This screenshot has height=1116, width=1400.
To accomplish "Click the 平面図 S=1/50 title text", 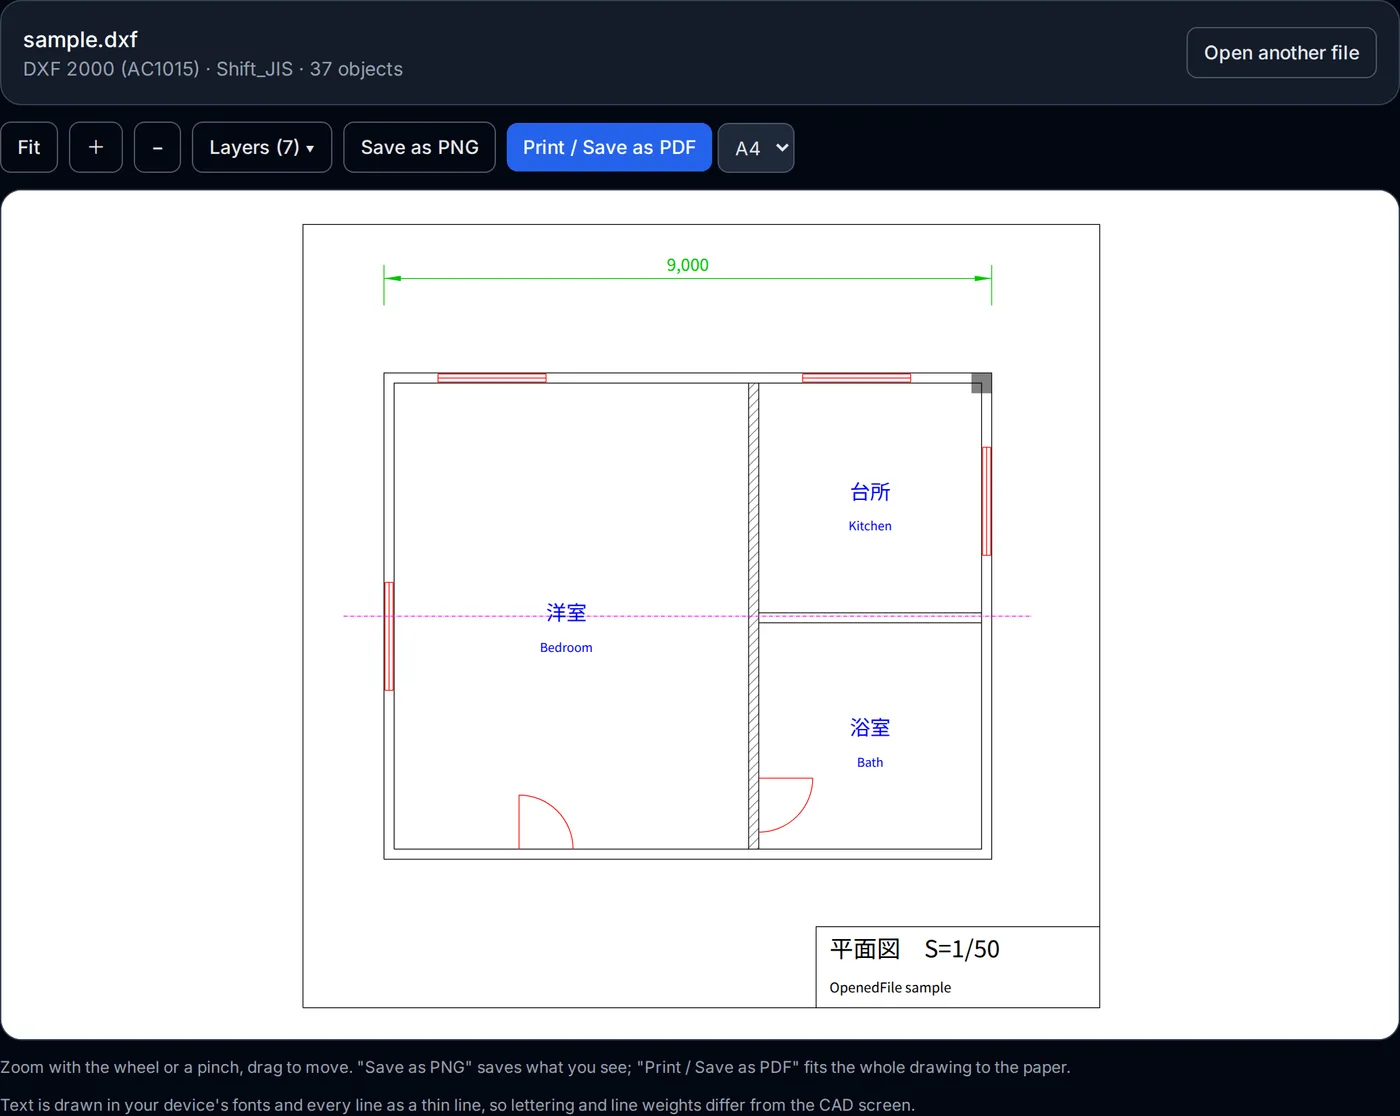I will coord(915,949).
